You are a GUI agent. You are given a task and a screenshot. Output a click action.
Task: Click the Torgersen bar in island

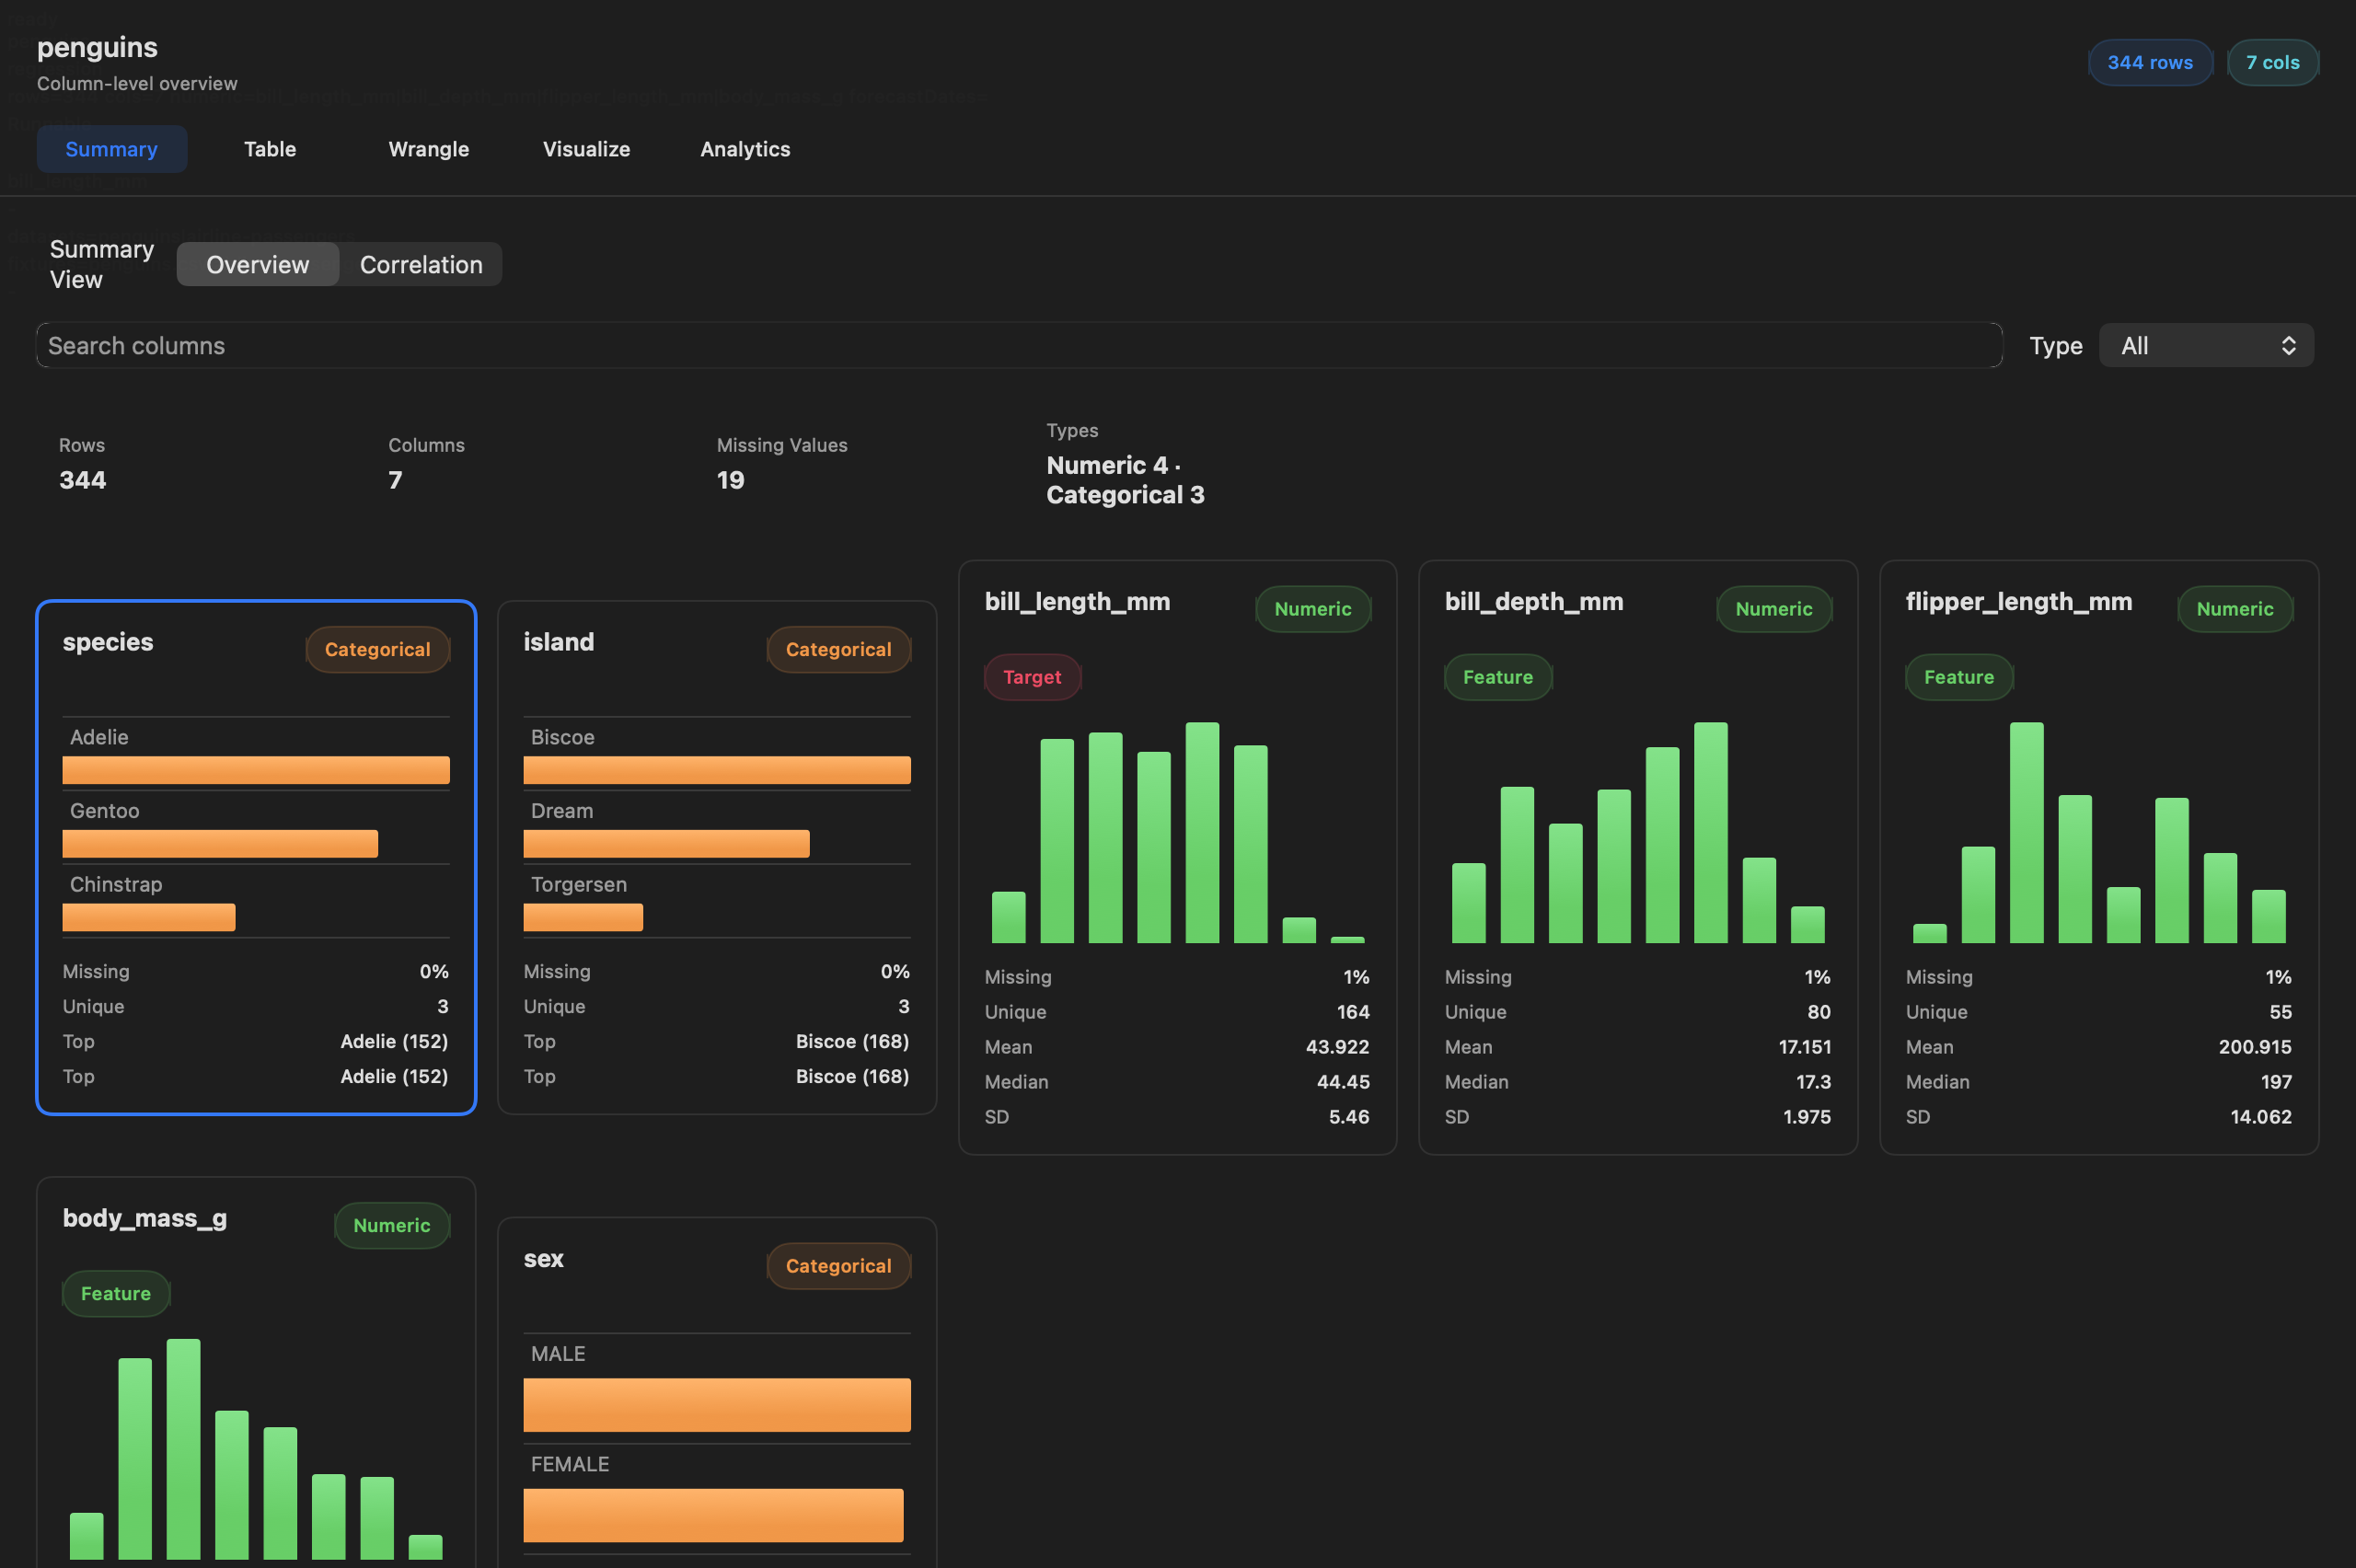pyautogui.click(x=583, y=918)
